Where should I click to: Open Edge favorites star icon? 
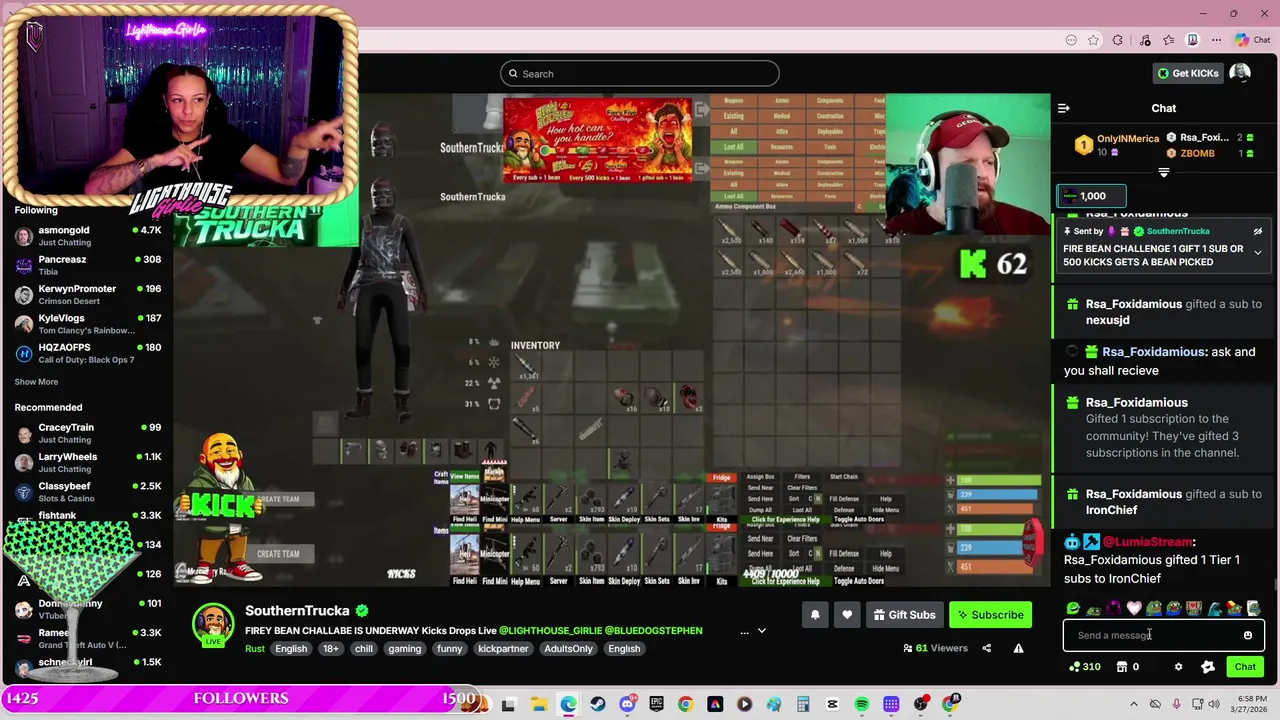tap(1094, 40)
